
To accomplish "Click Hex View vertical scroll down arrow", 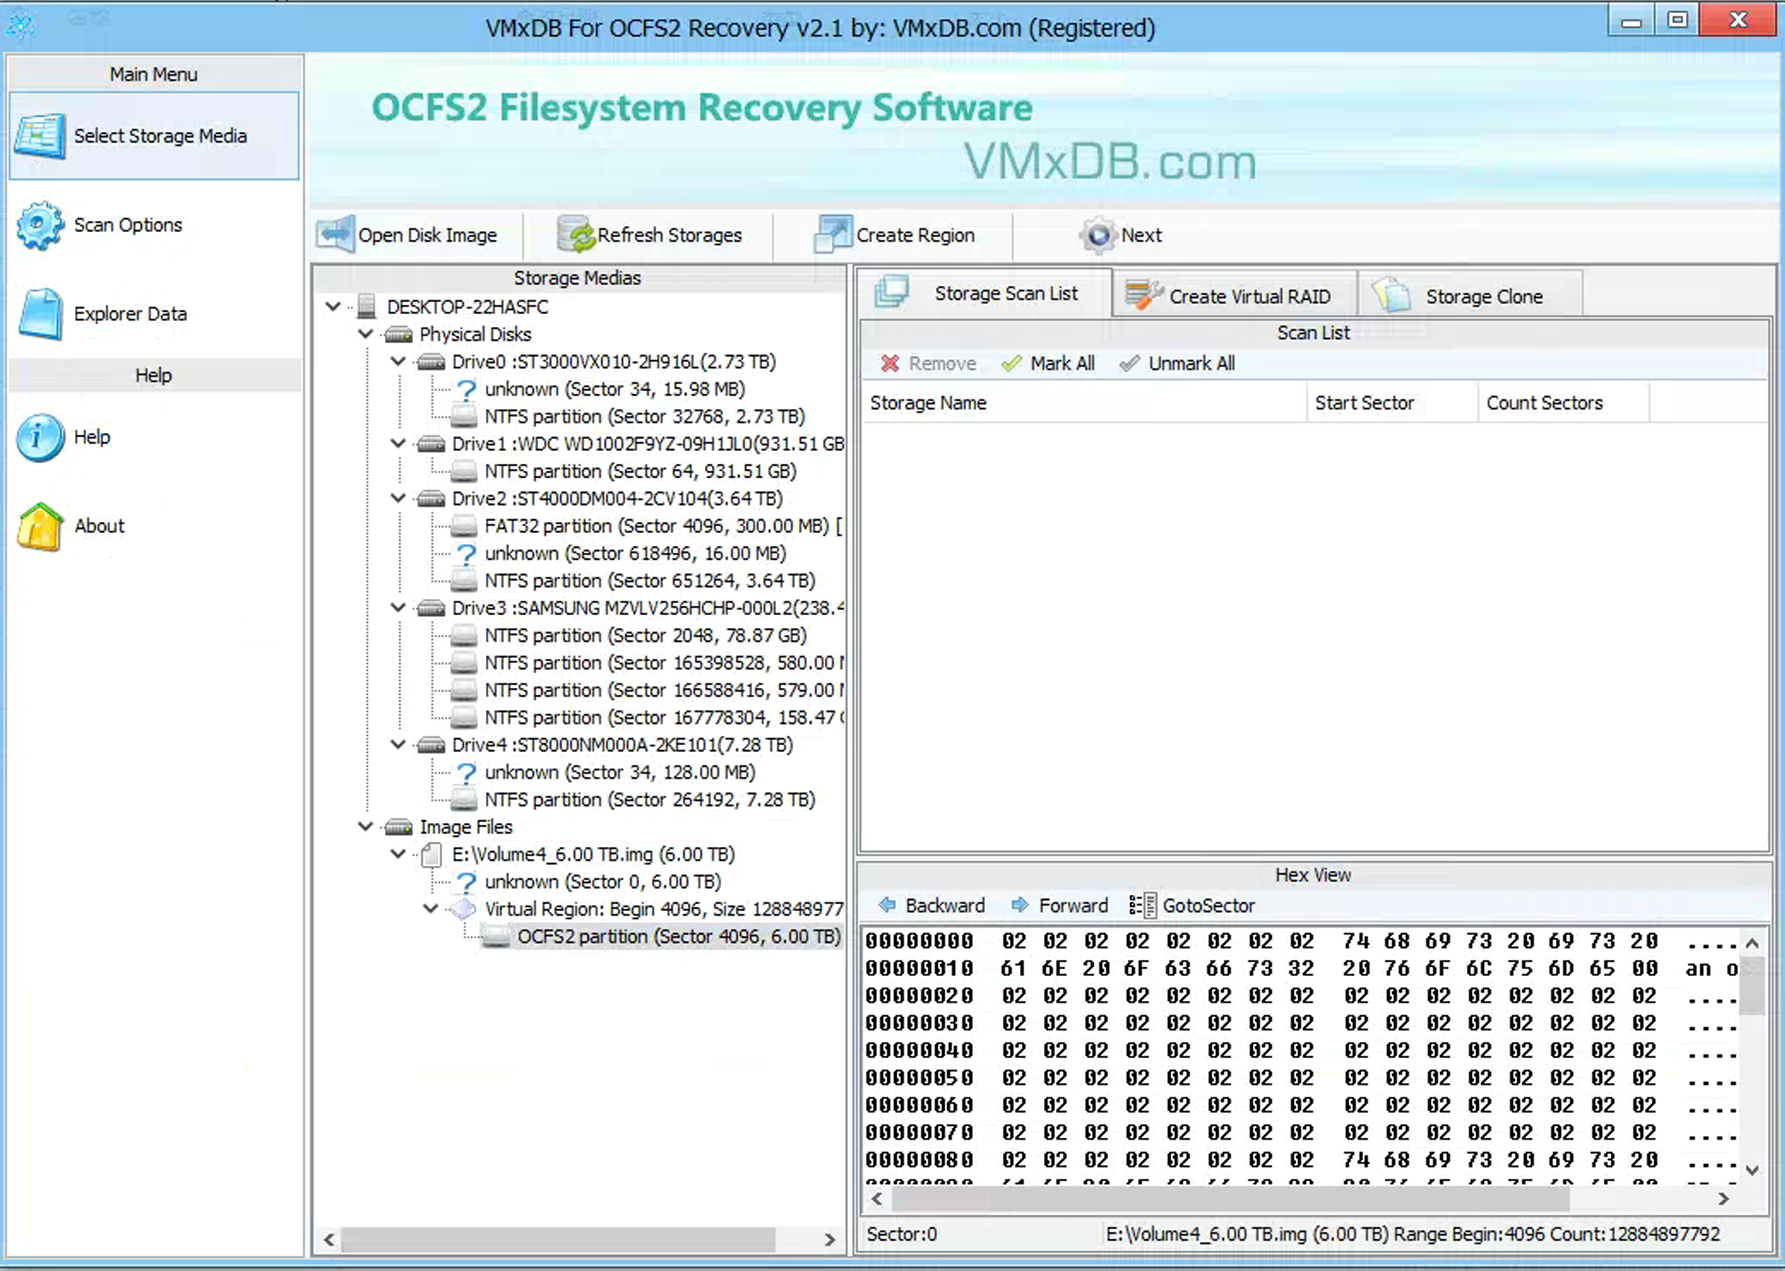I will pyautogui.click(x=1752, y=1169).
